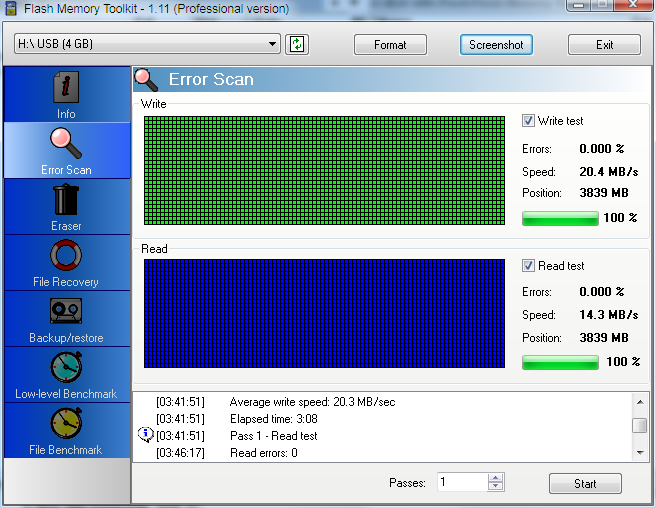Click the Passes input field
The image size is (656, 508).
[x=463, y=482]
